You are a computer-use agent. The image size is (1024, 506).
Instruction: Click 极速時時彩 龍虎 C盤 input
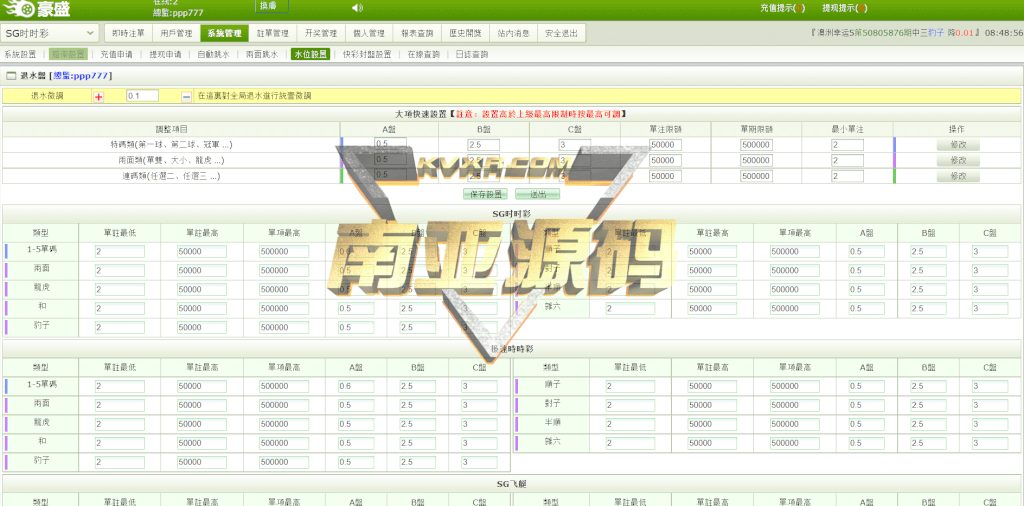[x=479, y=424]
